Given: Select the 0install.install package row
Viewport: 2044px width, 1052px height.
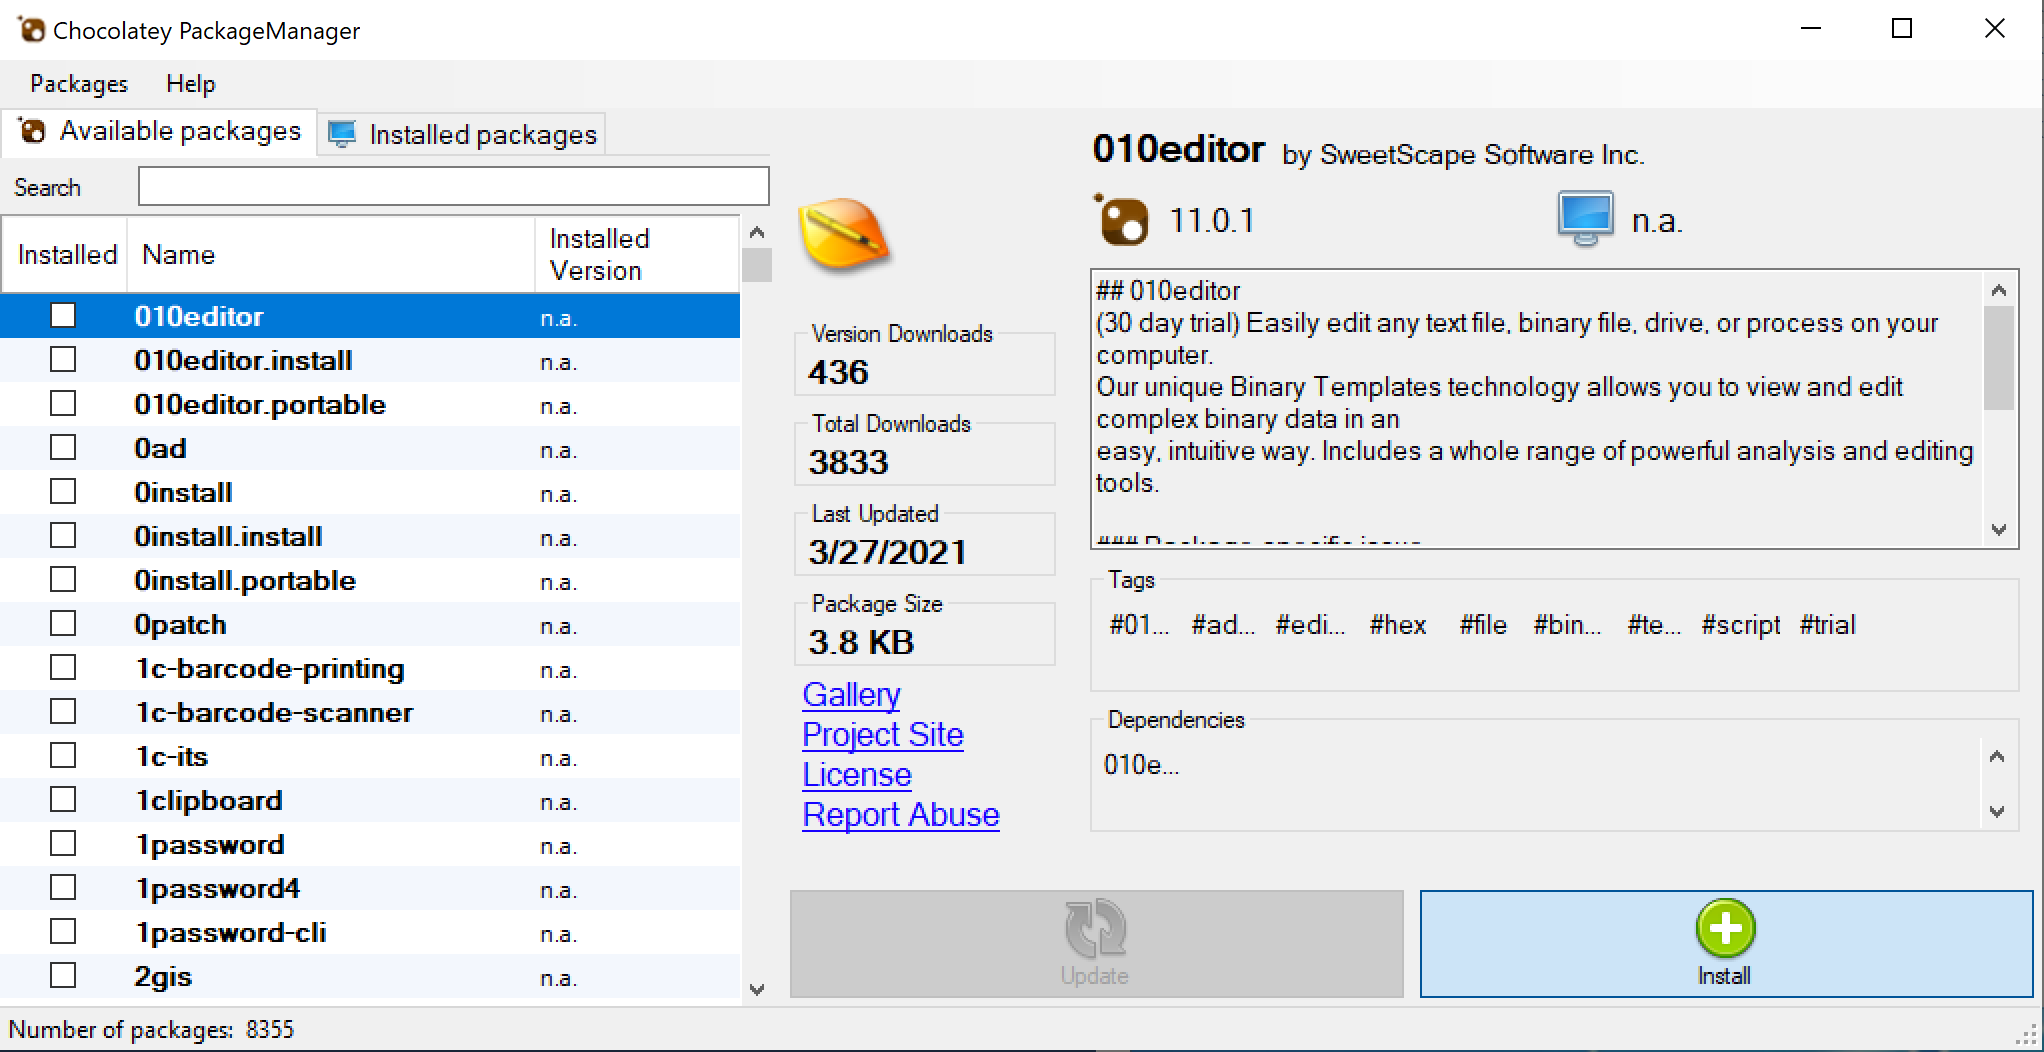Looking at the screenshot, I should tap(370, 536).
